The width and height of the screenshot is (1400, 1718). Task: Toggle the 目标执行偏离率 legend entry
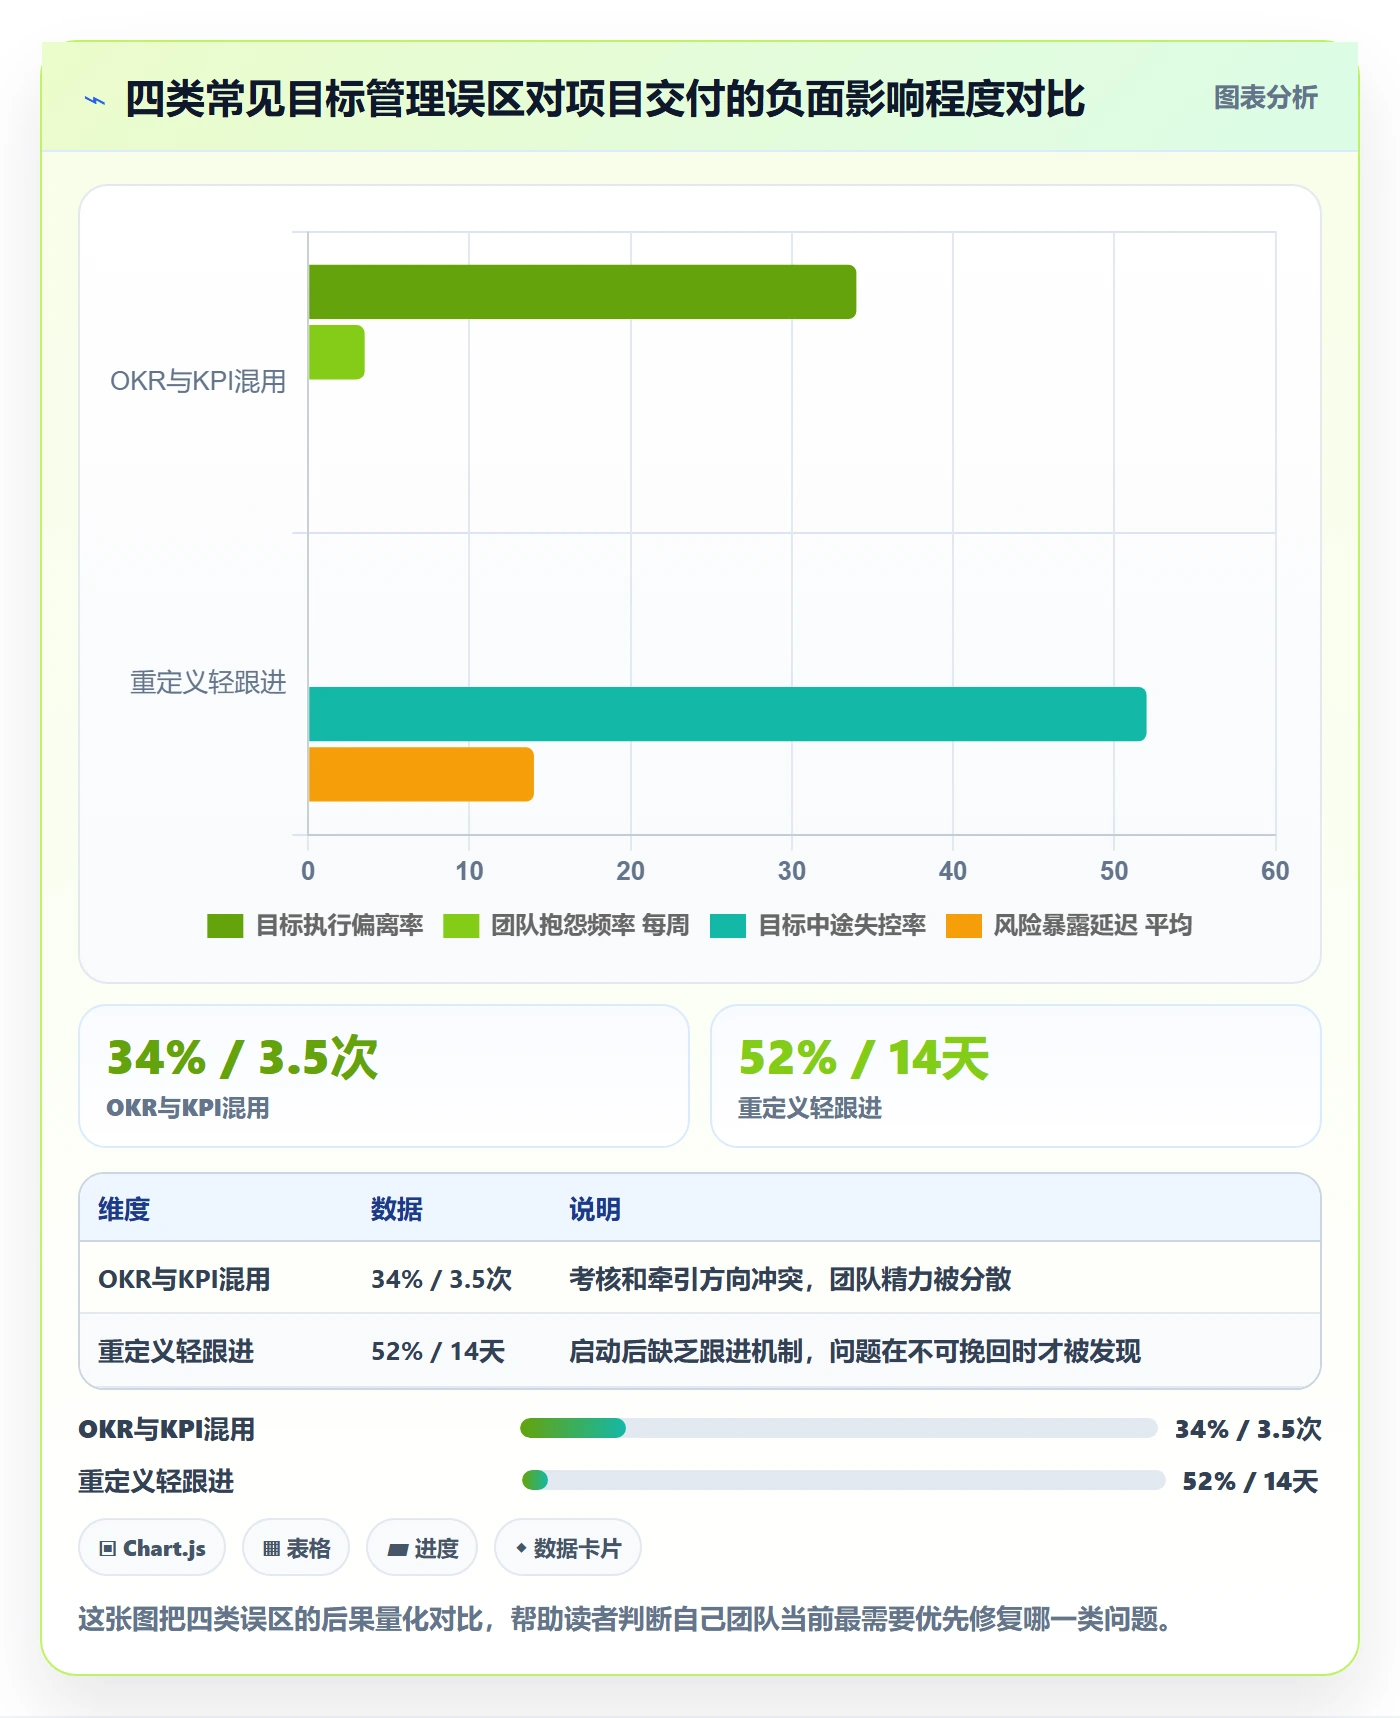coord(315,925)
